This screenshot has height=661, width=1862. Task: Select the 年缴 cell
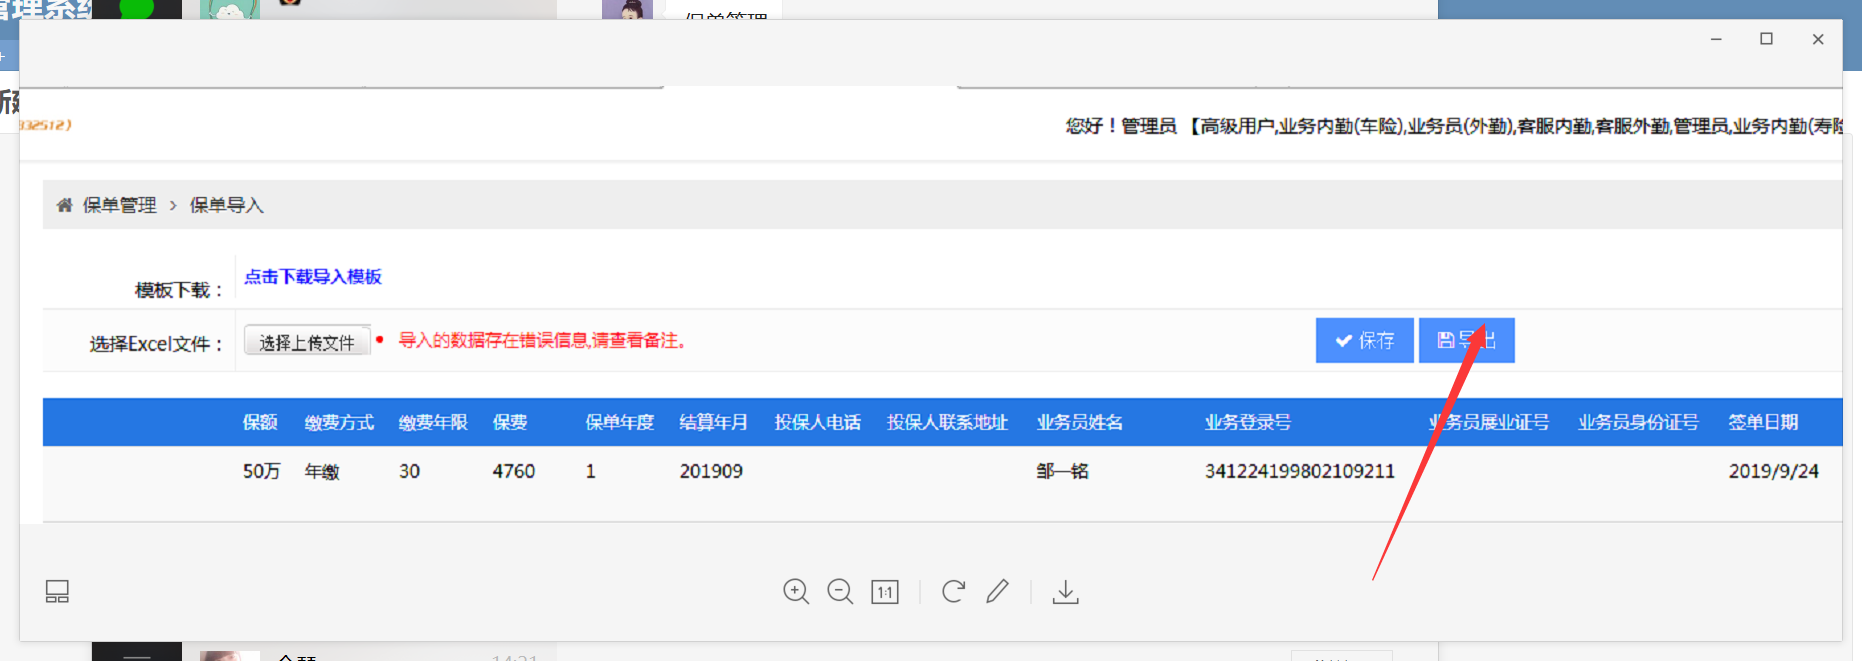tap(322, 471)
